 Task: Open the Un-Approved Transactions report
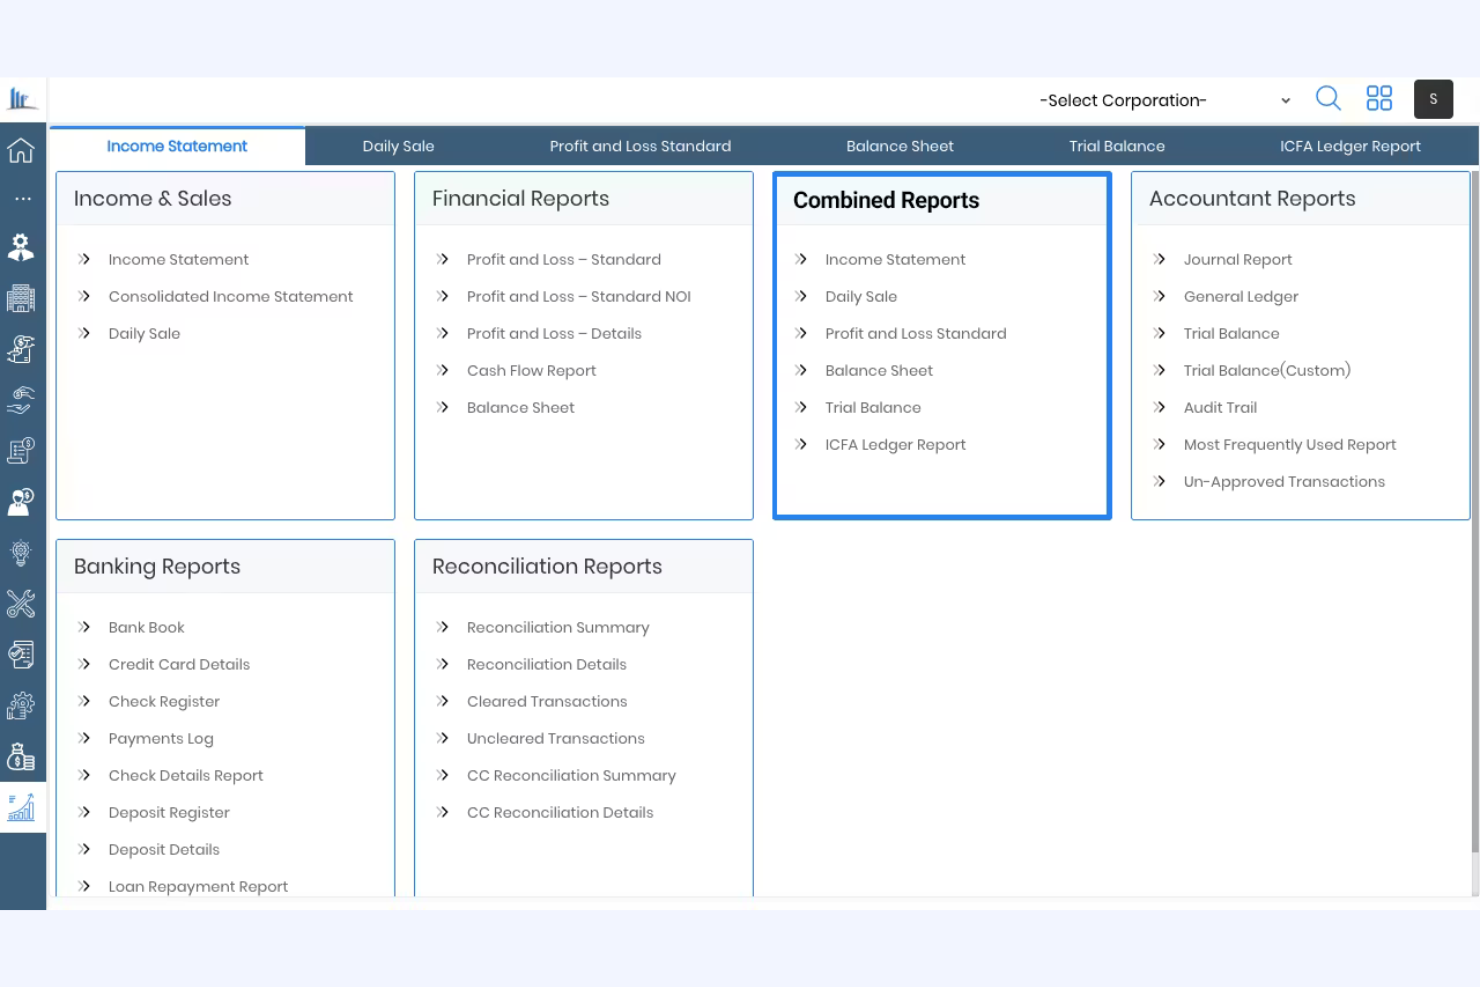[x=1284, y=481]
